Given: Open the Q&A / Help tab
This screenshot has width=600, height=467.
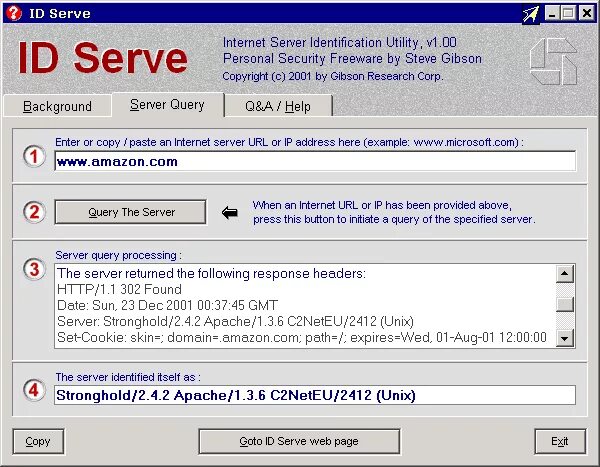Looking at the screenshot, I should (278, 106).
